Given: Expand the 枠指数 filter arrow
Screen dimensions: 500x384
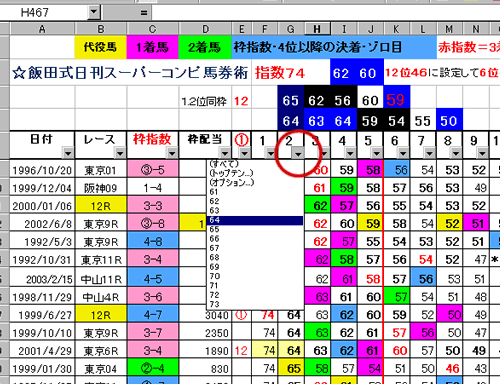Looking at the screenshot, I should click(x=172, y=153).
